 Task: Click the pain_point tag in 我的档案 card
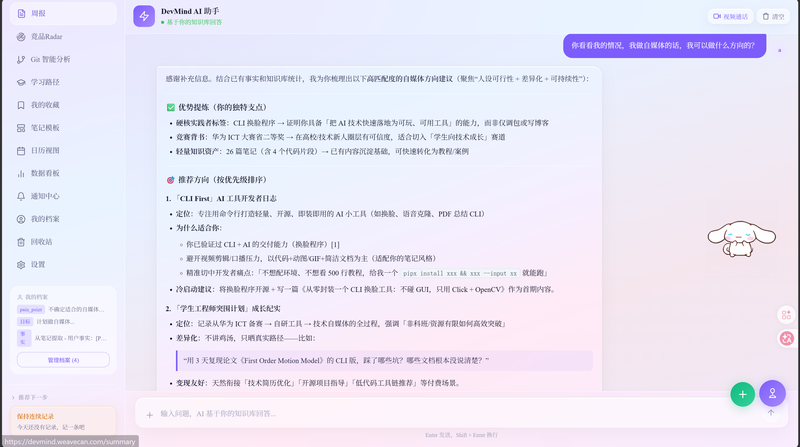coord(31,309)
